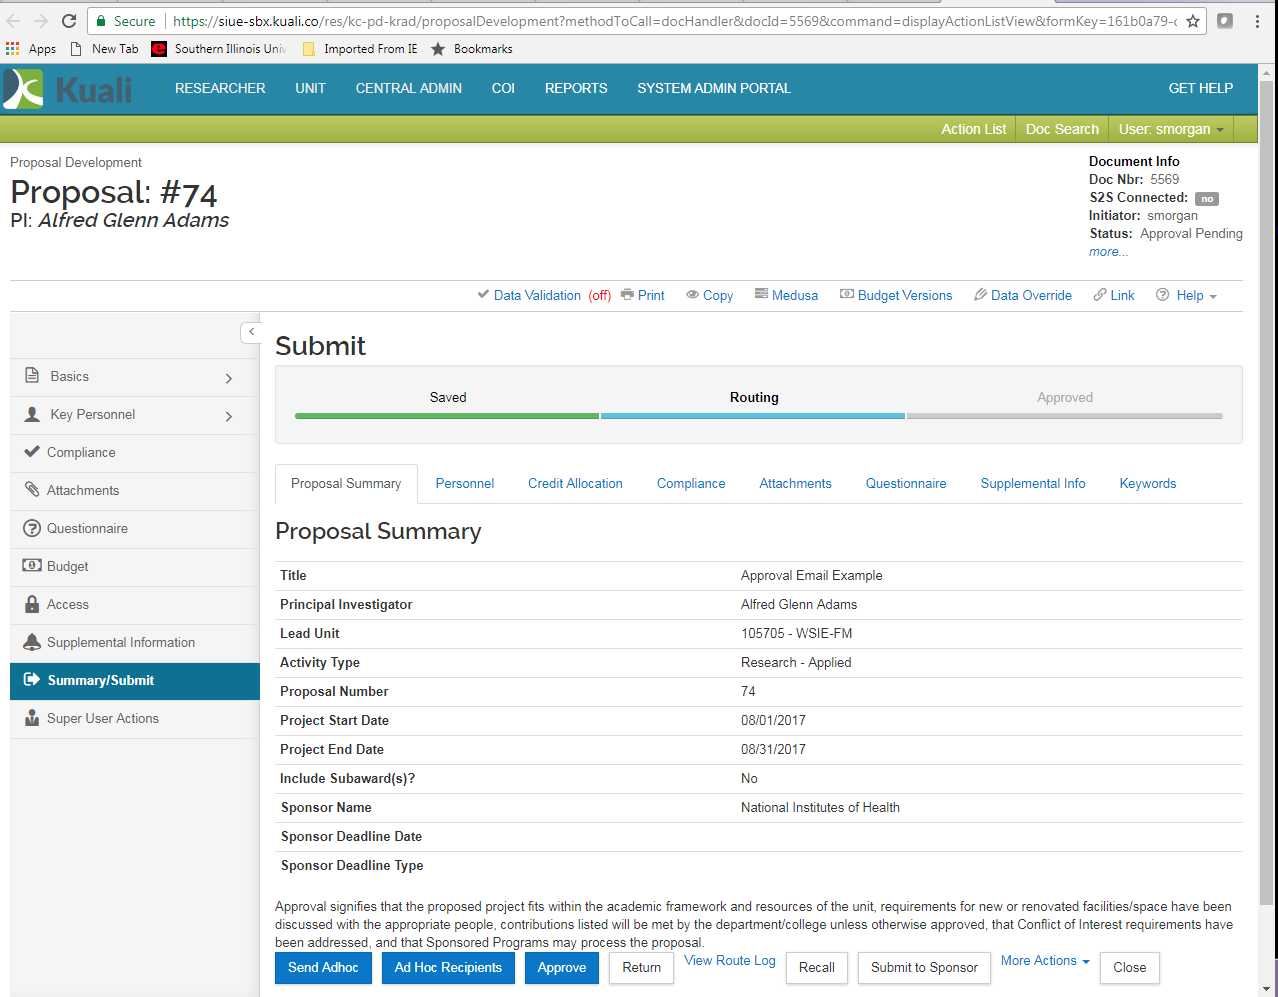Image resolution: width=1278 pixels, height=997 pixels.
Task: Reload the page in browser
Action: tap(69, 21)
